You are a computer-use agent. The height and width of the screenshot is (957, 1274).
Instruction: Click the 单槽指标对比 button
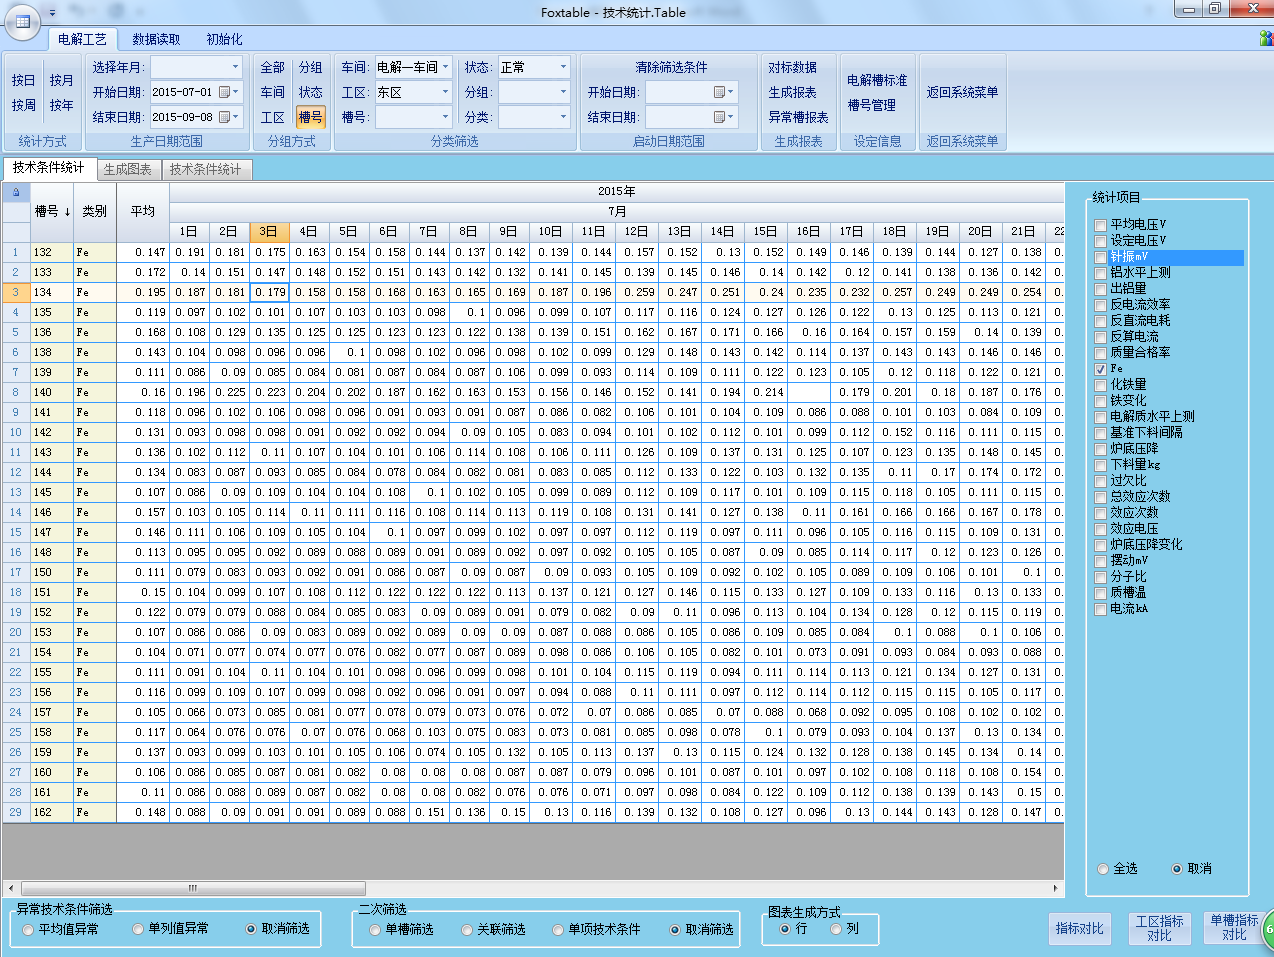pos(1234,929)
